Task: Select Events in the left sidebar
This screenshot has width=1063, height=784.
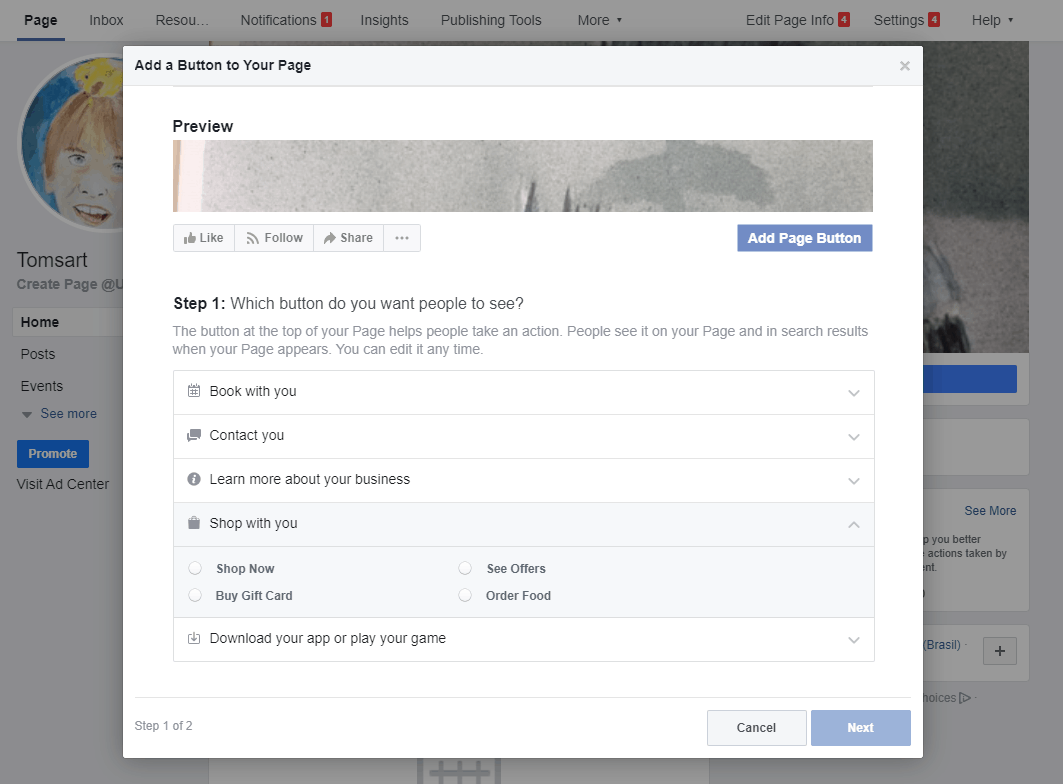Action: click(x=42, y=386)
